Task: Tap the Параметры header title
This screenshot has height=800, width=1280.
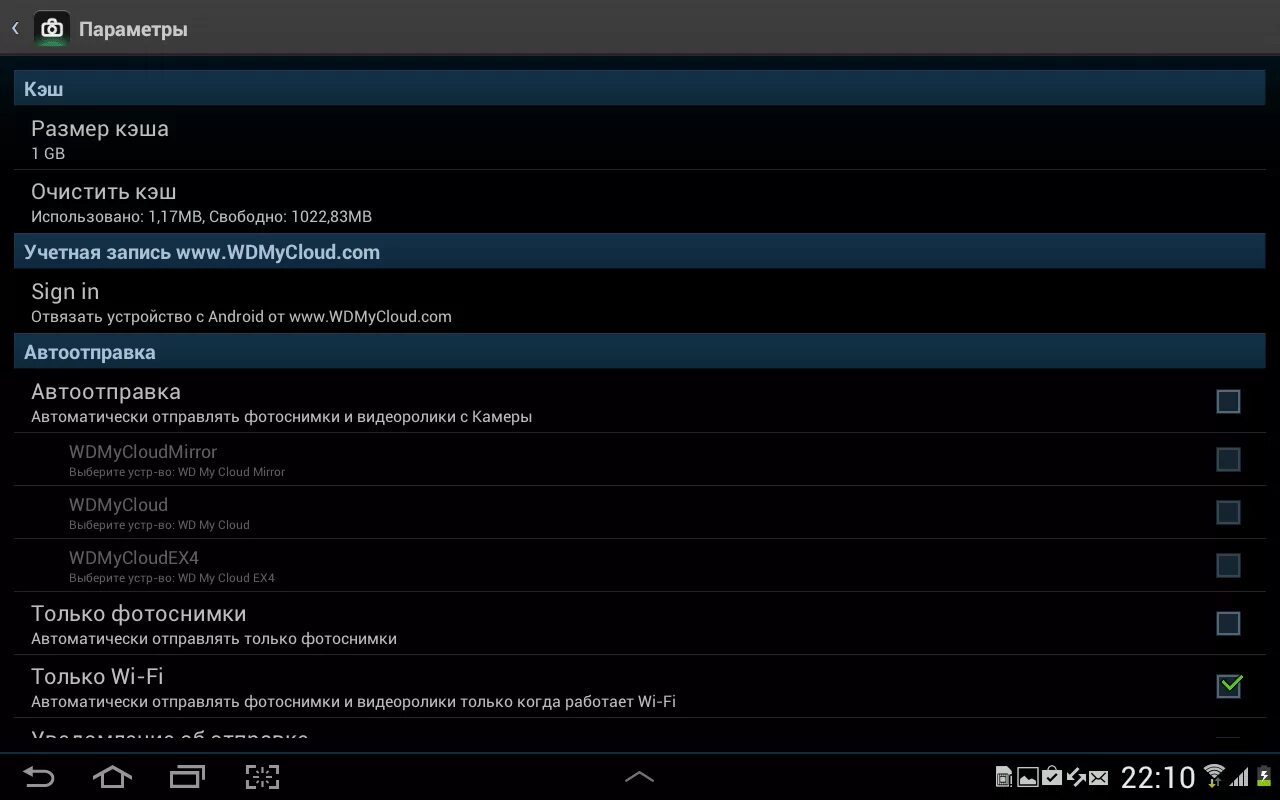Action: (x=133, y=30)
